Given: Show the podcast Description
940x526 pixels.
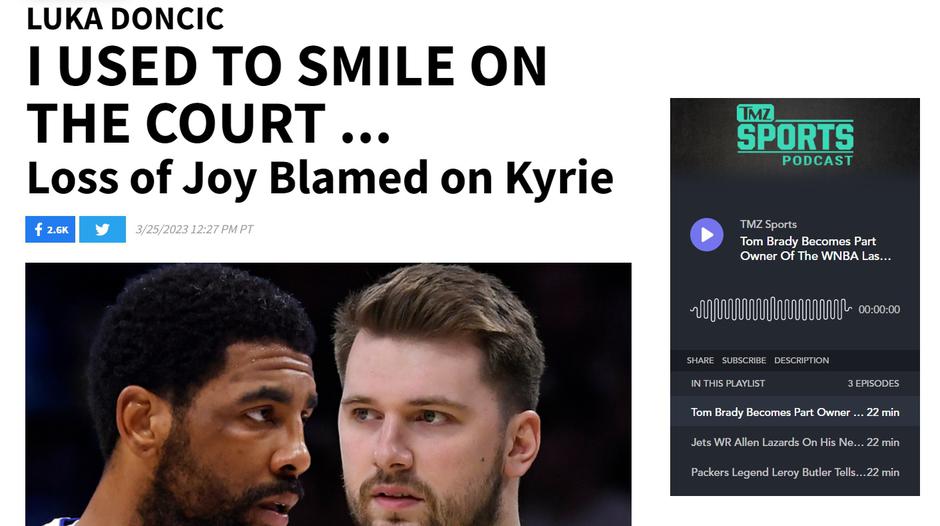Looking at the screenshot, I should coord(802,360).
